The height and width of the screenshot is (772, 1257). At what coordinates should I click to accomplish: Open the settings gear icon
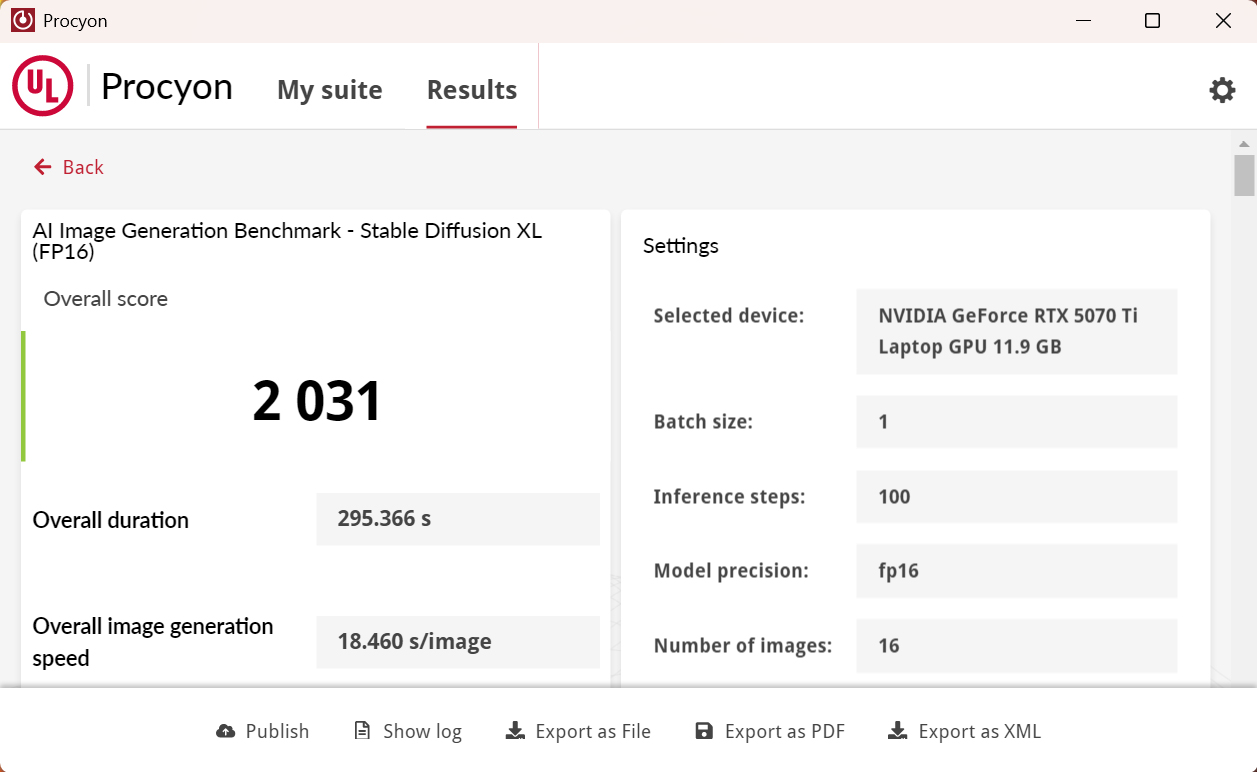pyautogui.click(x=1222, y=89)
